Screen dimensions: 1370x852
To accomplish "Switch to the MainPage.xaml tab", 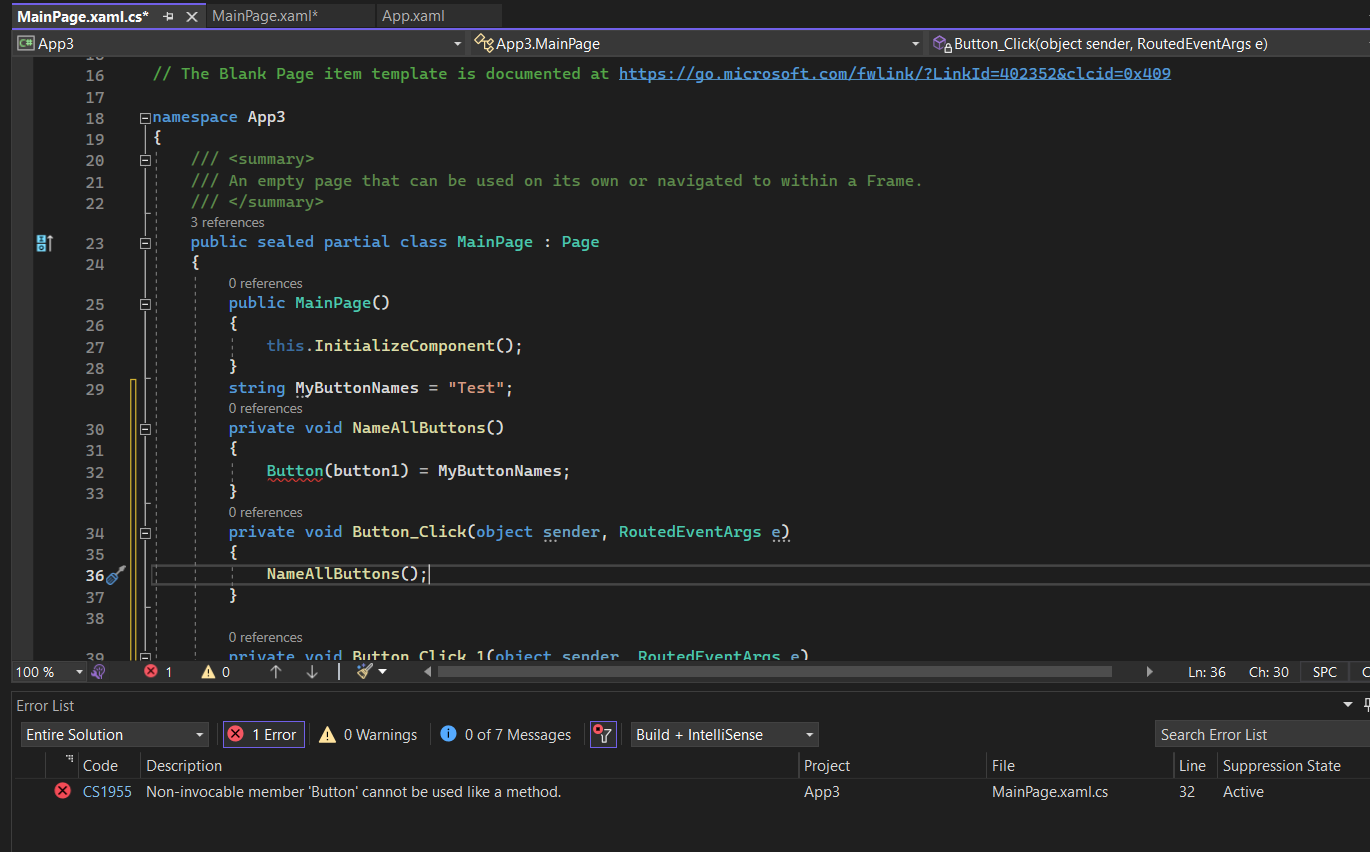I will tap(265, 16).
